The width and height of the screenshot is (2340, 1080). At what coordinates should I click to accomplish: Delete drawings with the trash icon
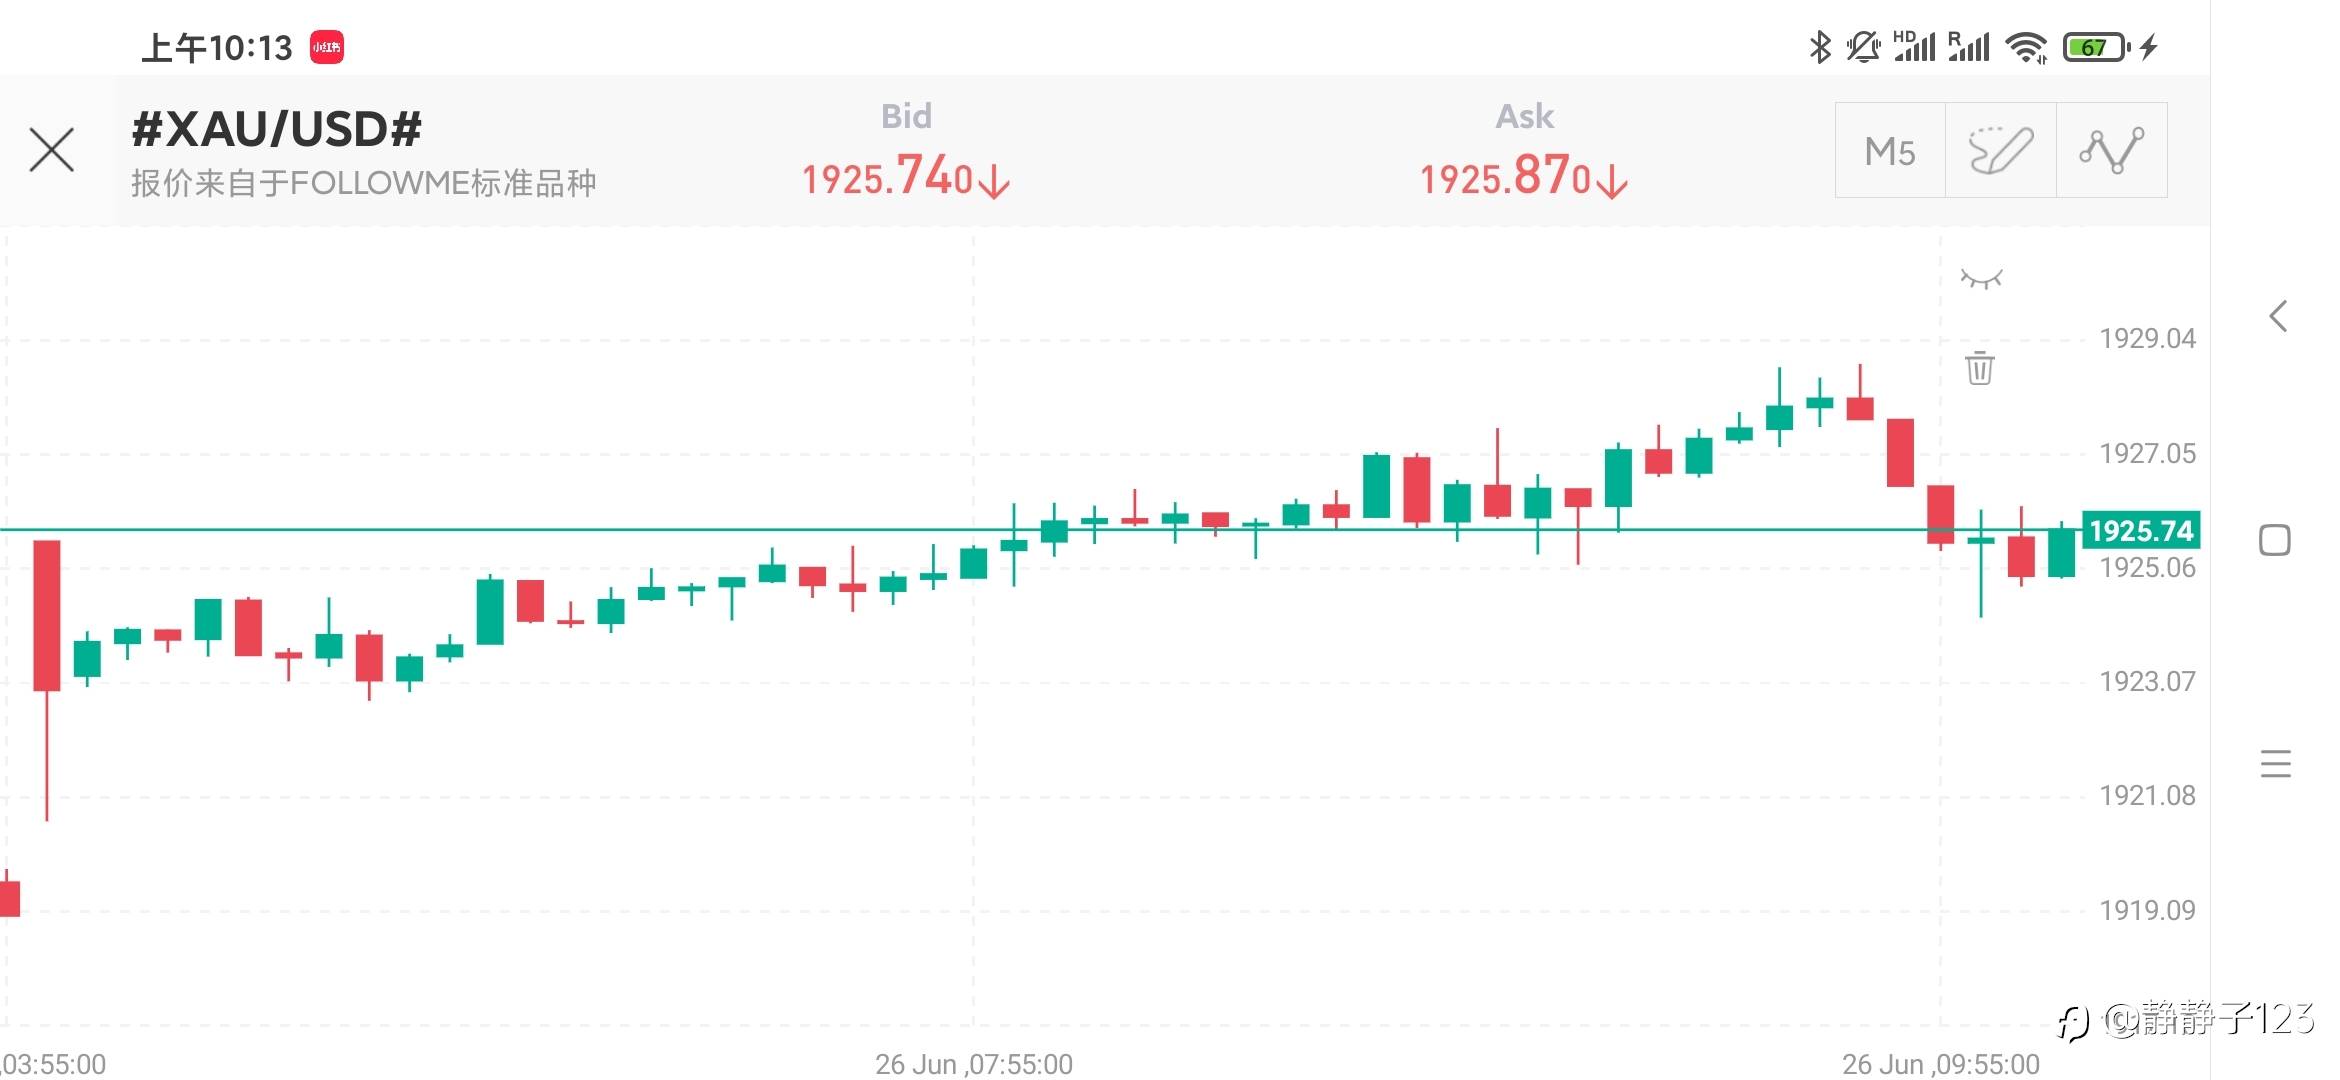pyautogui.click(x=1980, y=368)
